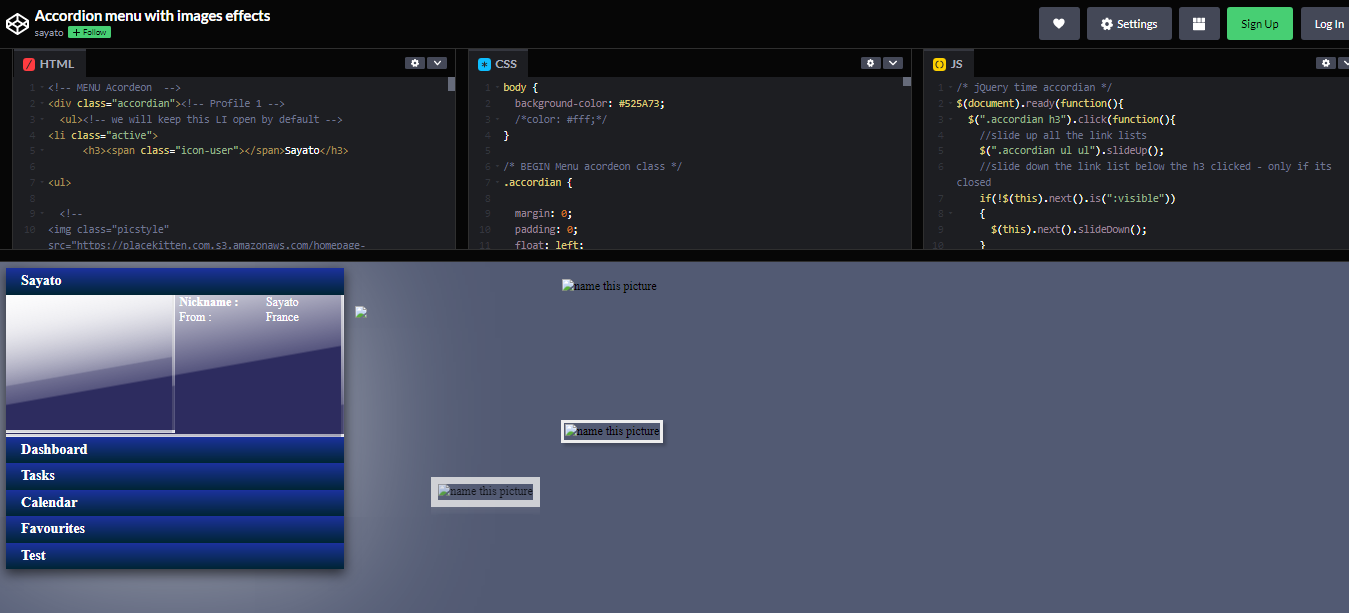Click the Sign Up button
Image resolution: width=1349 pixels, height=613 pixels.
tap(1259, 23)
